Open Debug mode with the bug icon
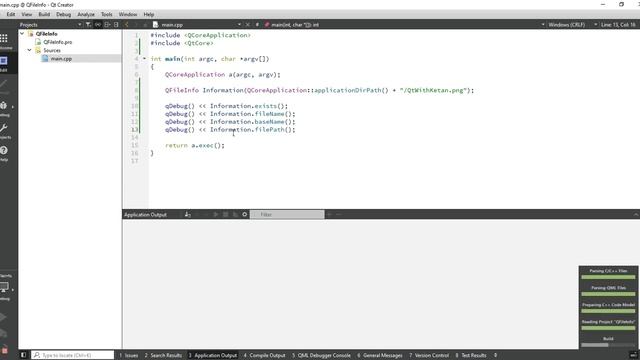Screen dimensions: 640x360 coord(4,108)
